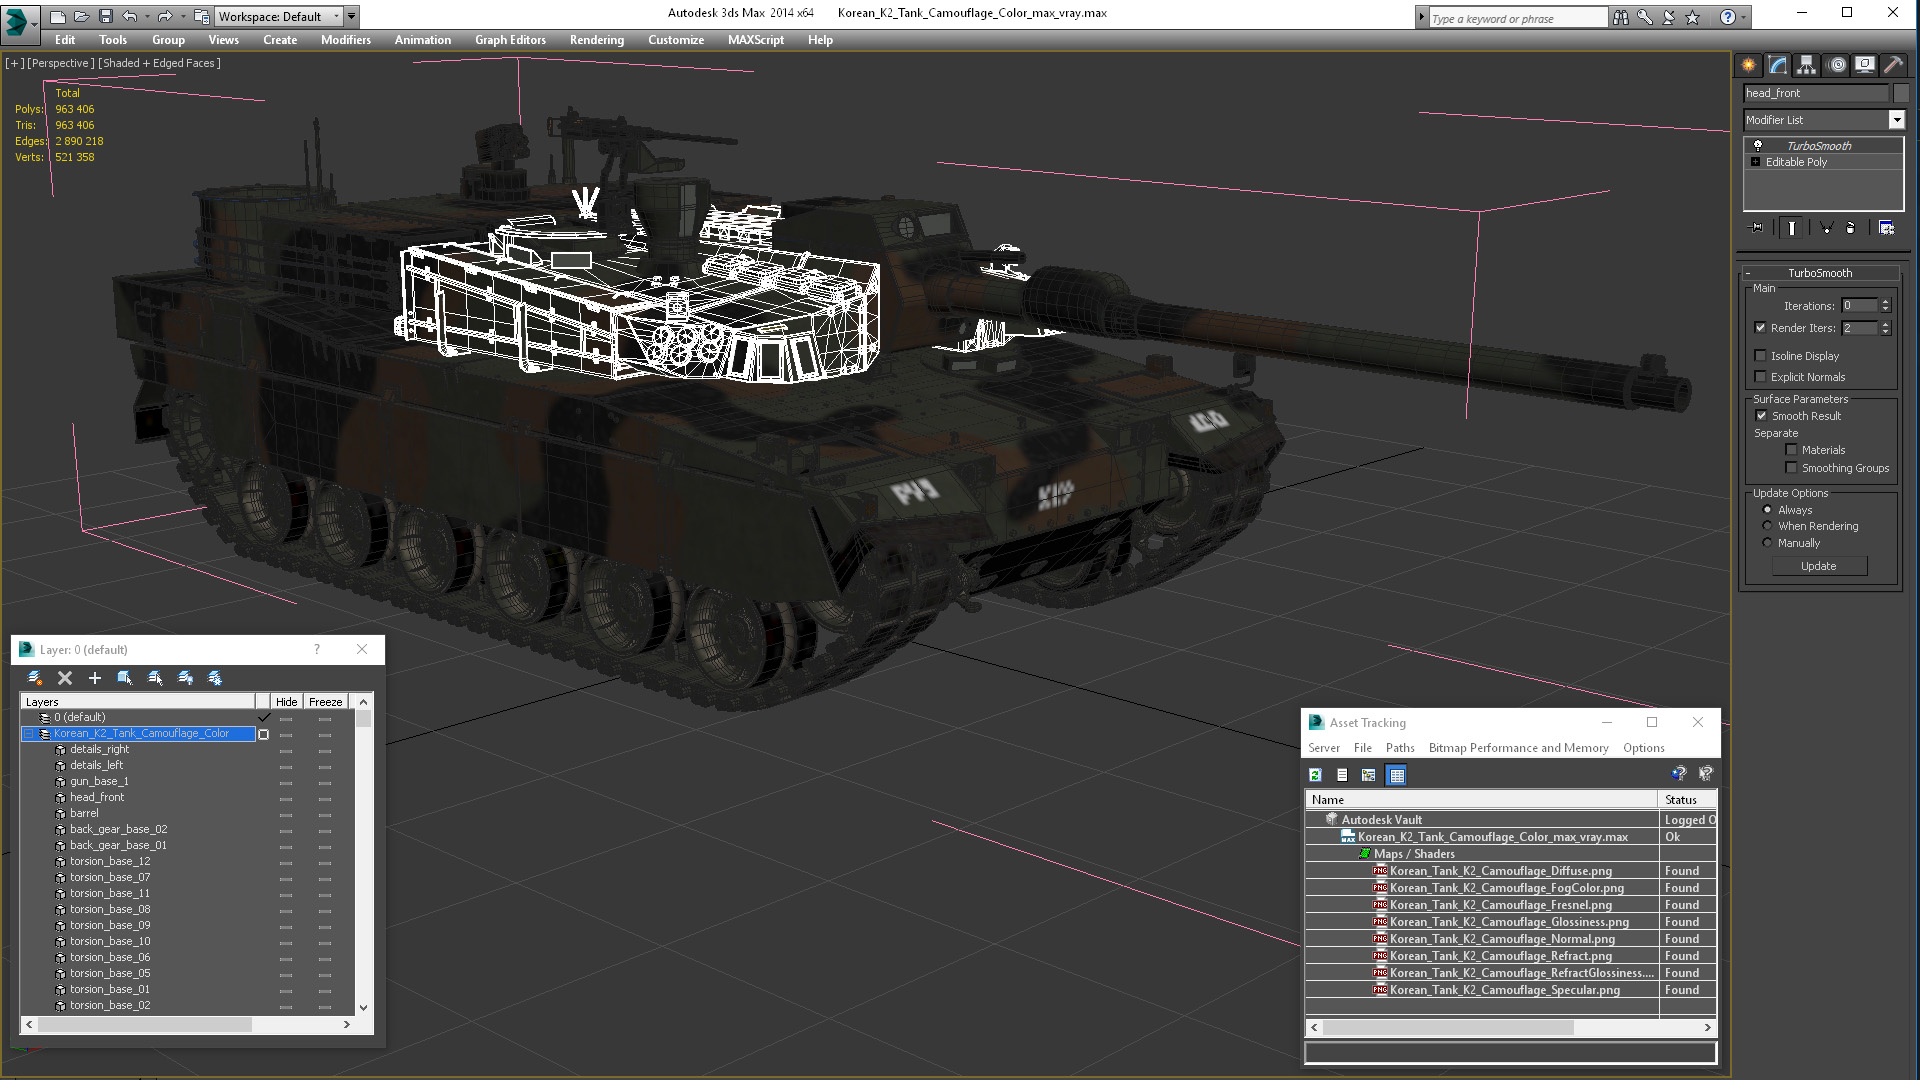Click the Perspective viewport label
Viewport: 1920px width, 1080px height.
pyautogui.click(x=61, y=63)
